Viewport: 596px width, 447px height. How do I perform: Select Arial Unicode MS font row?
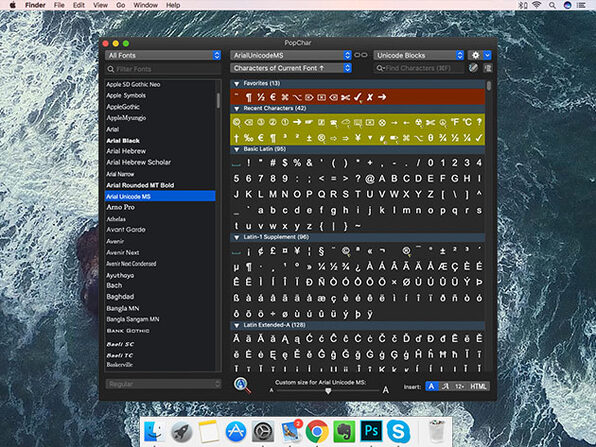(x=160, y=196)
